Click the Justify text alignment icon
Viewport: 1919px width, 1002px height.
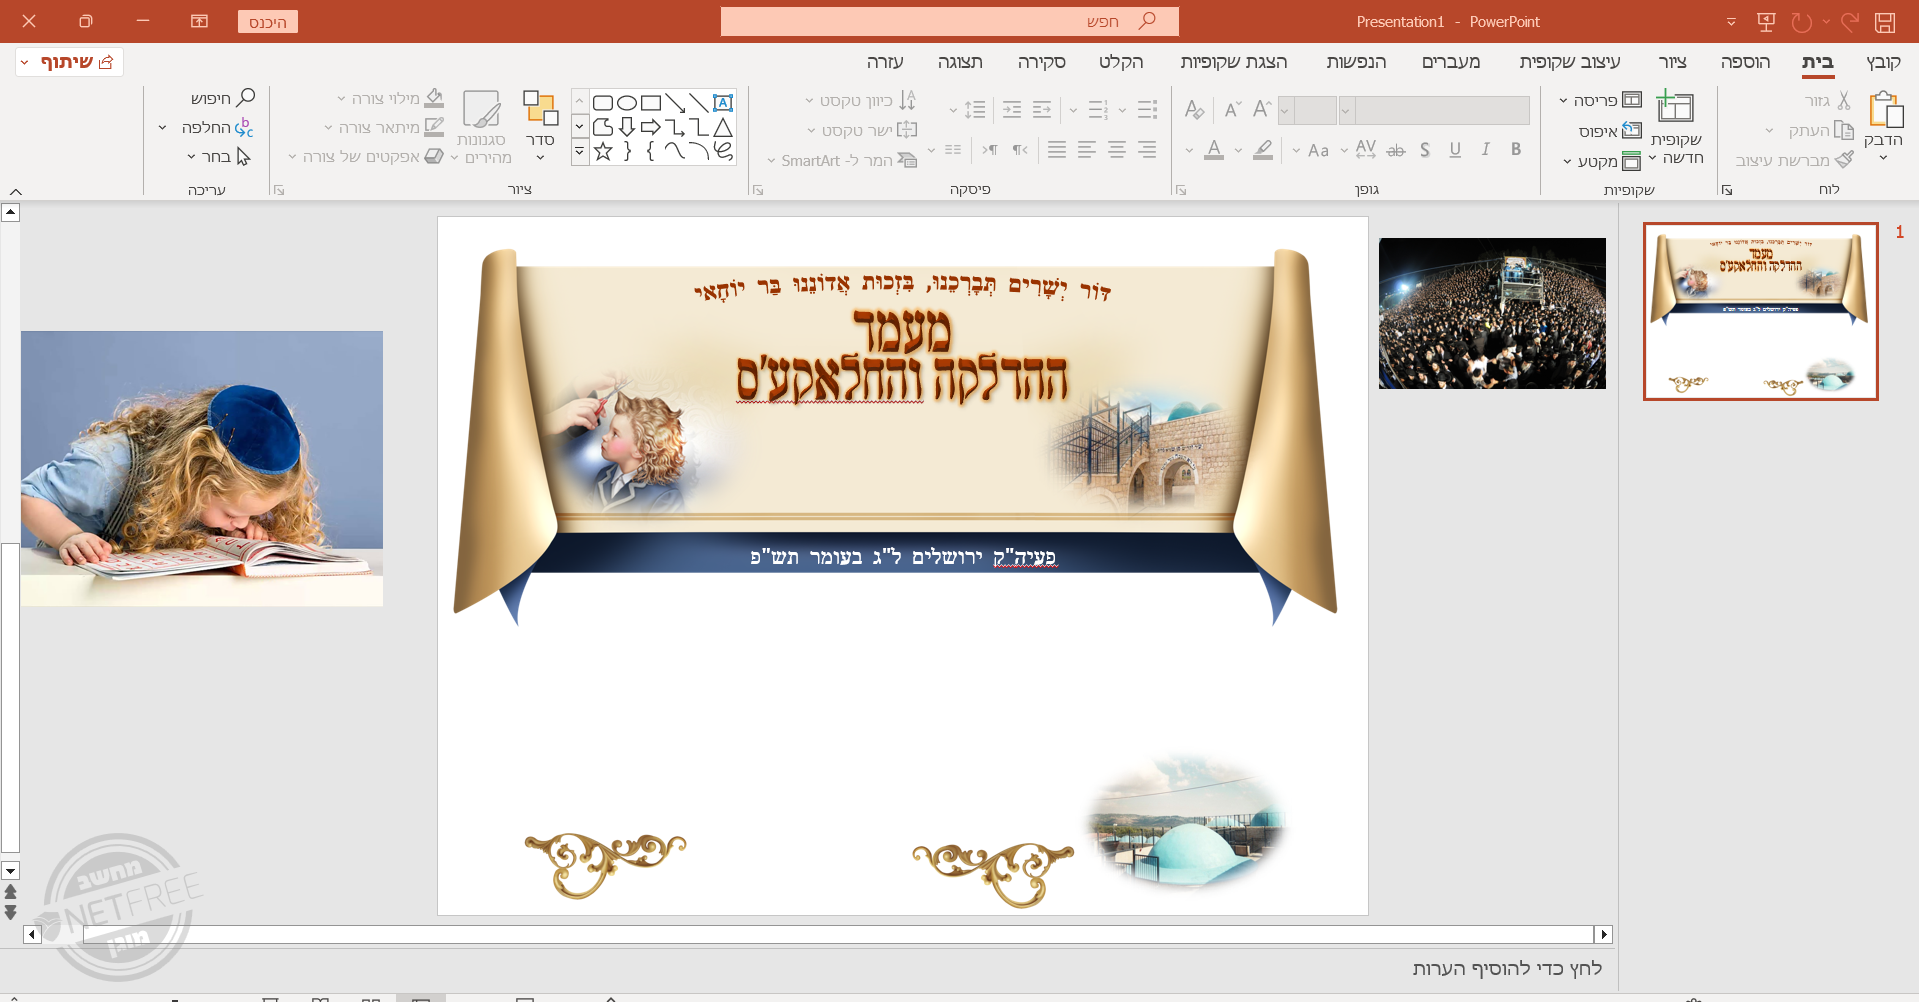pos(1057,150)
